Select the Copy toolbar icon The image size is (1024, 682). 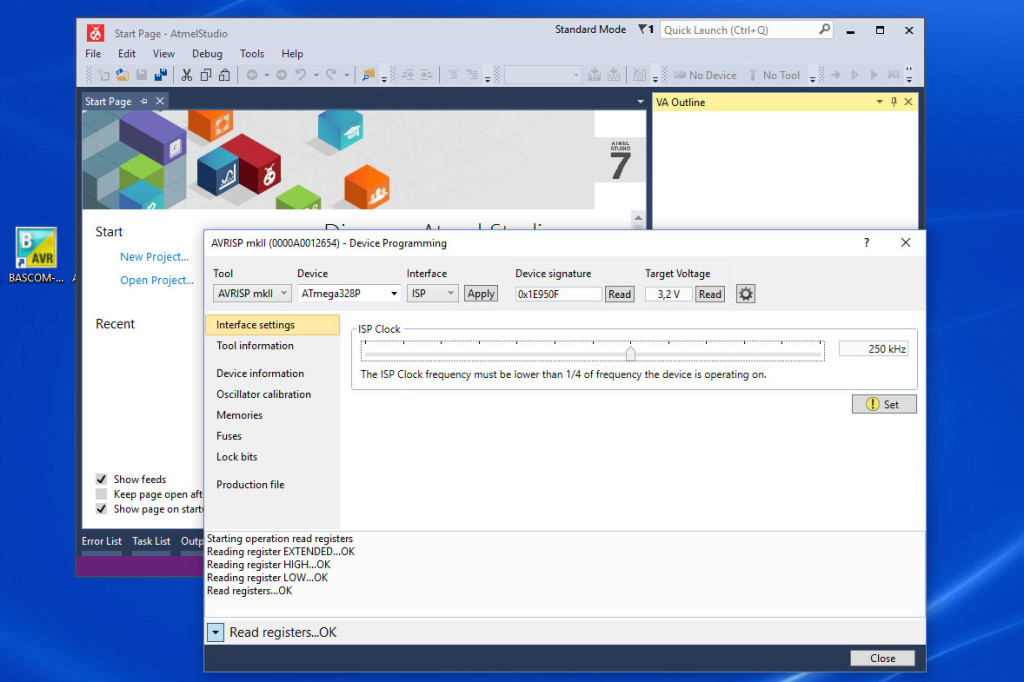click(x=207, y=75)
